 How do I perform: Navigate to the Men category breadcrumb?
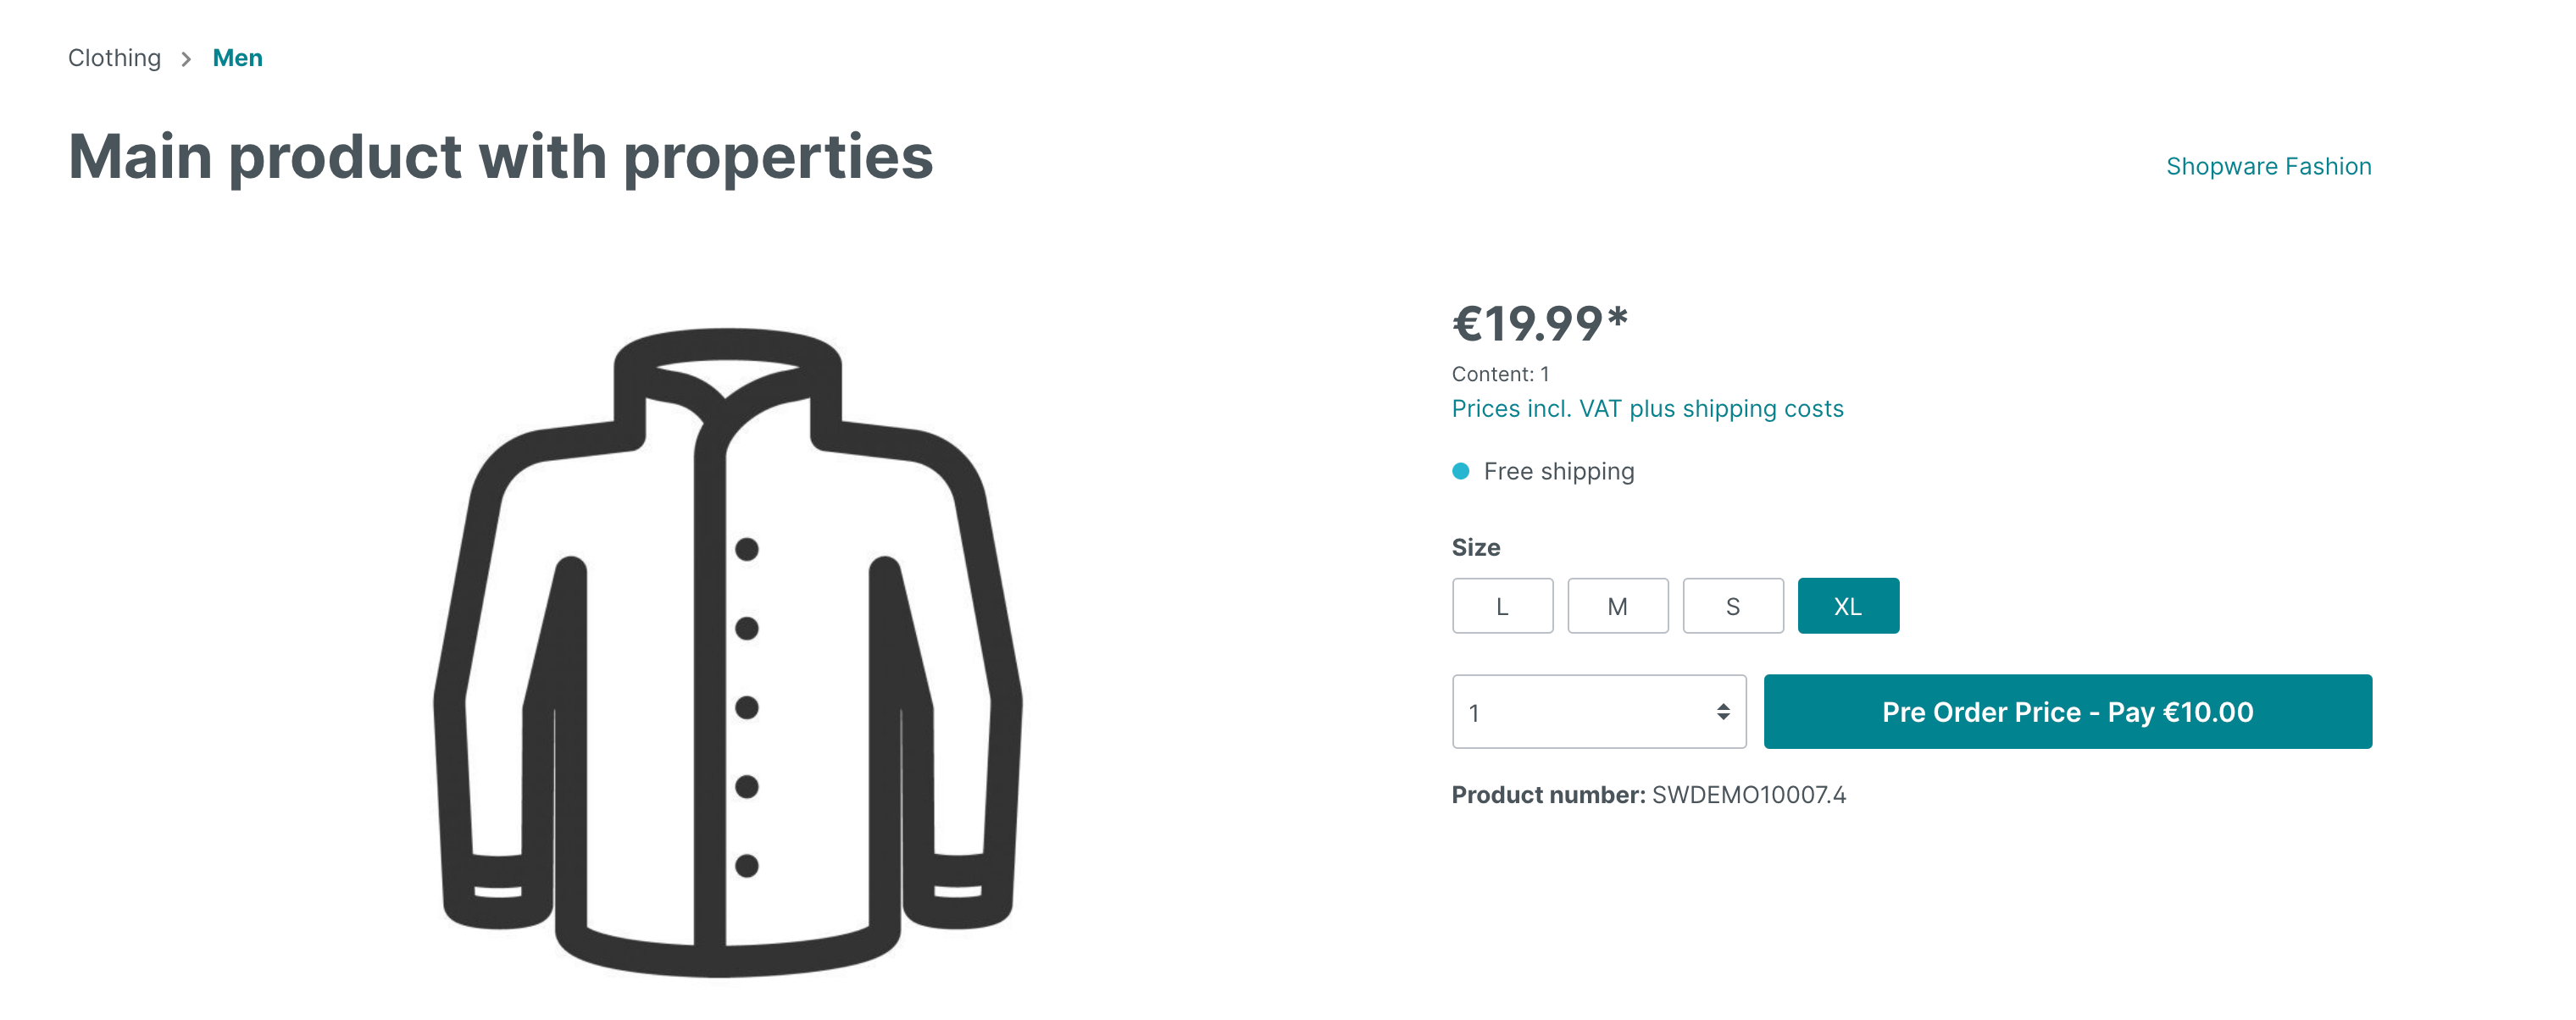click(x=237, y=57)
